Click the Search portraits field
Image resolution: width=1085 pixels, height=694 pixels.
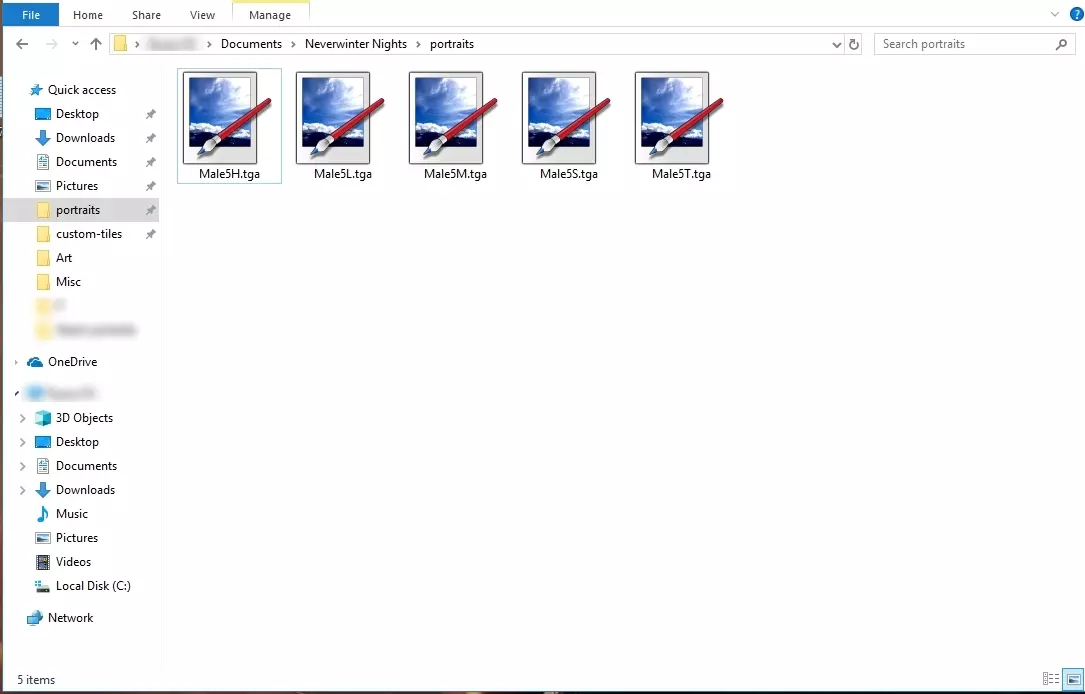click(x=975, y=44)
